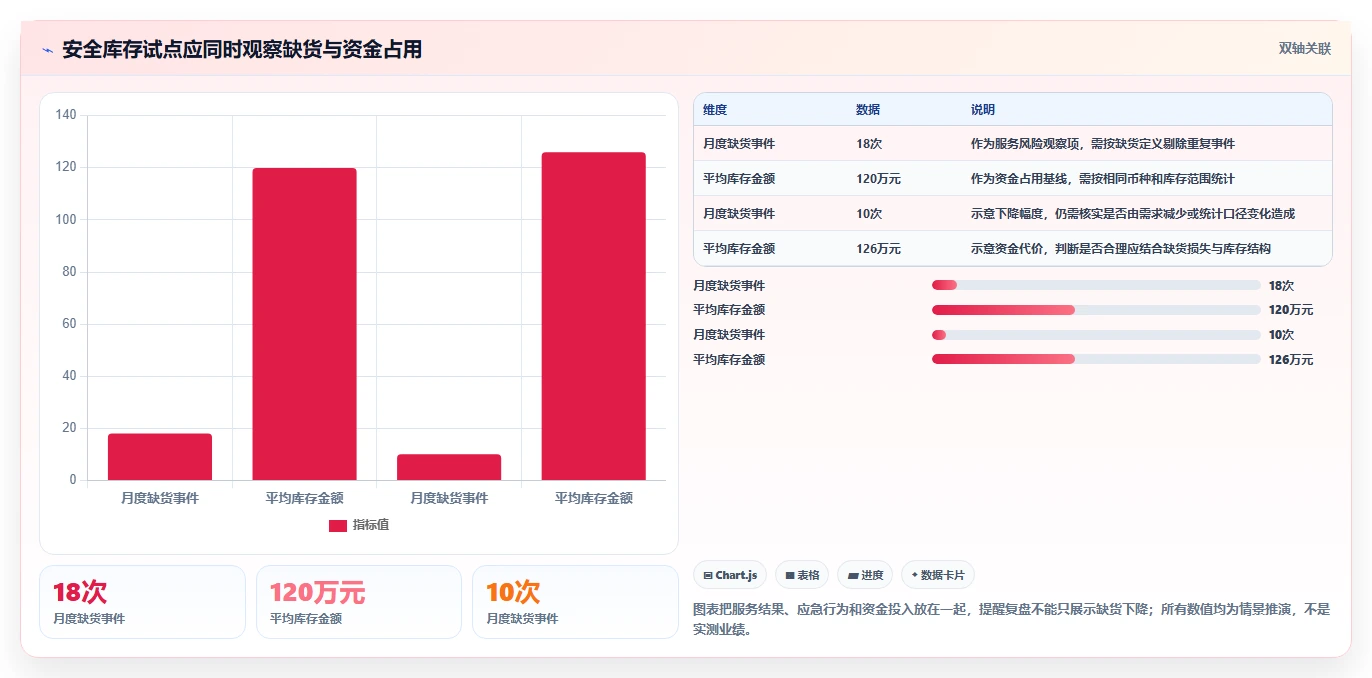The height and width of the screenshot is (678, 1372).
Task: Toggle the 指标值 legend entry
Action: pos(359,525)
